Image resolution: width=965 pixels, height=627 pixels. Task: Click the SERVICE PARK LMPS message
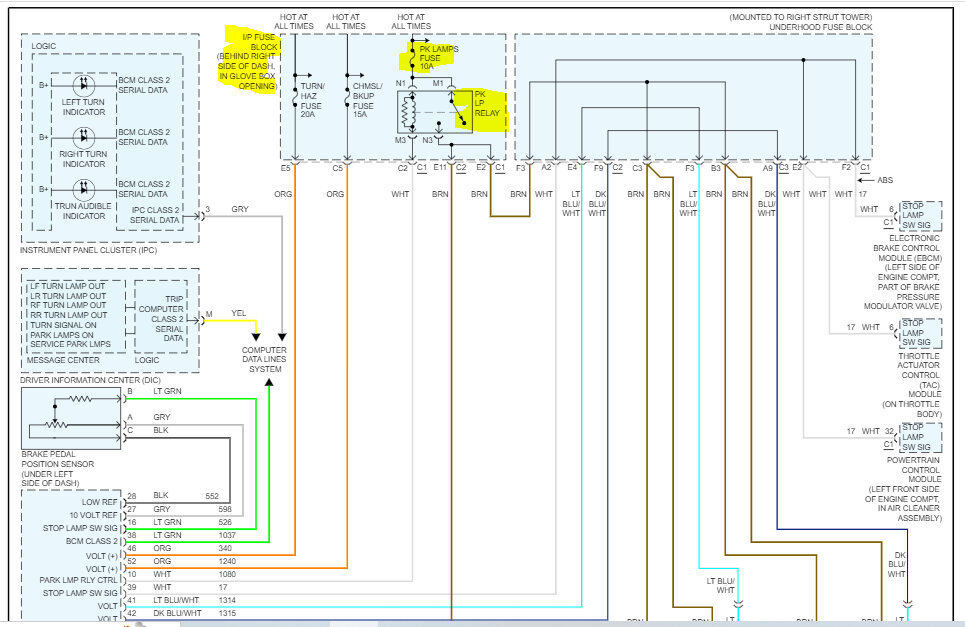tap(71, 344)
